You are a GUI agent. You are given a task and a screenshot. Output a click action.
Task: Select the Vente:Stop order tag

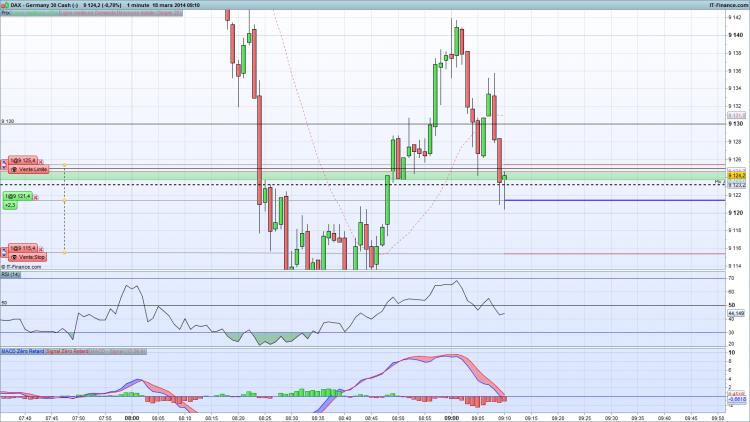[28, 257]
